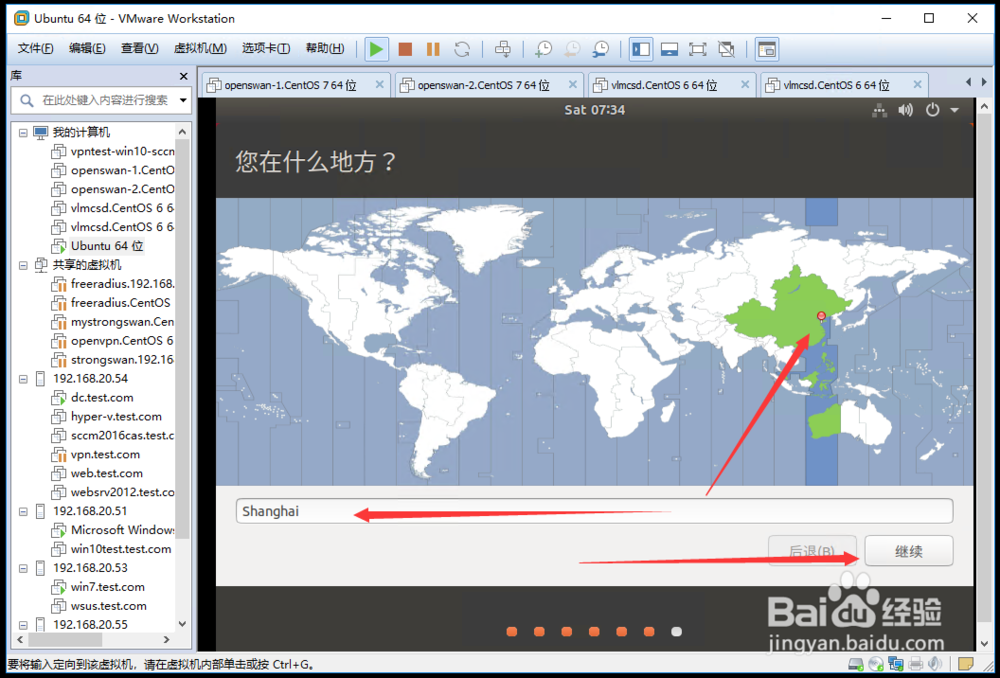Click Ubuntu top bar power icon
This screenshot has height=678, width=1000.
pyautogui.click(x=932, y=110)
